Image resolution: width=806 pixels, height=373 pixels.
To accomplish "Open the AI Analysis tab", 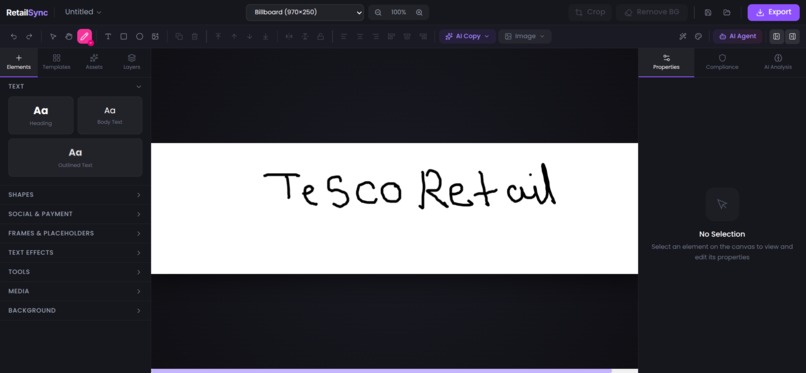I will [x=778, y=62].
